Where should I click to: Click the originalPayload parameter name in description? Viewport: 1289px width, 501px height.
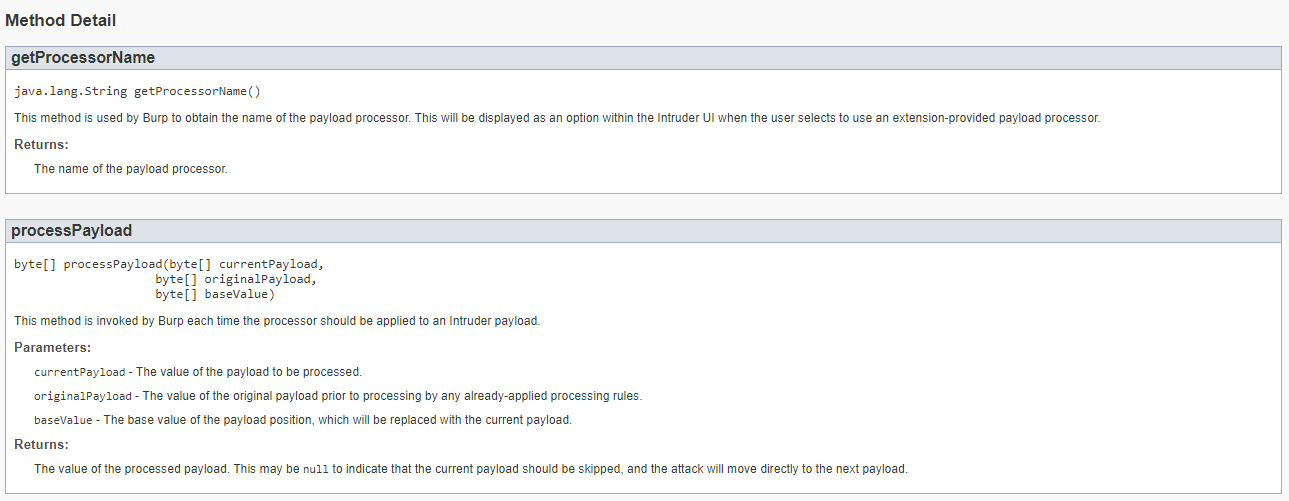(x=83, y=396)
